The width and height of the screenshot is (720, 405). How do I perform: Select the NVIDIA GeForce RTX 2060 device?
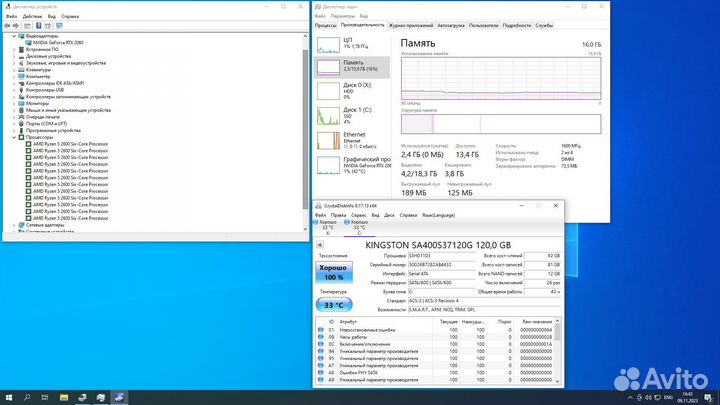(x=58, y=43)
